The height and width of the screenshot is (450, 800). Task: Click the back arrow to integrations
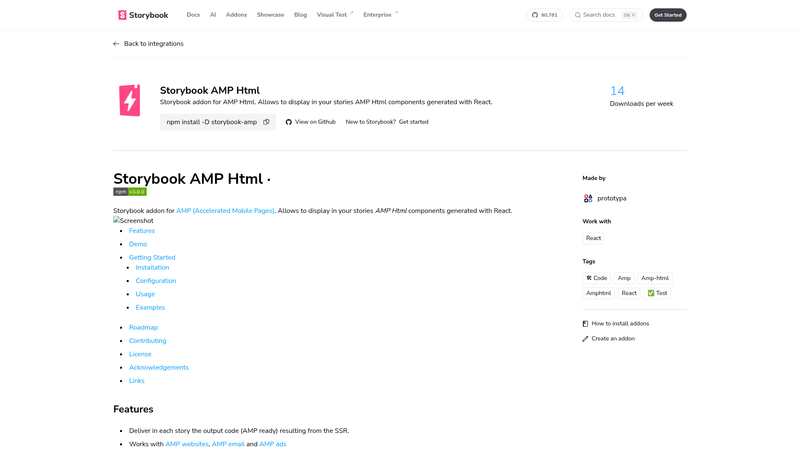[116, 44]
